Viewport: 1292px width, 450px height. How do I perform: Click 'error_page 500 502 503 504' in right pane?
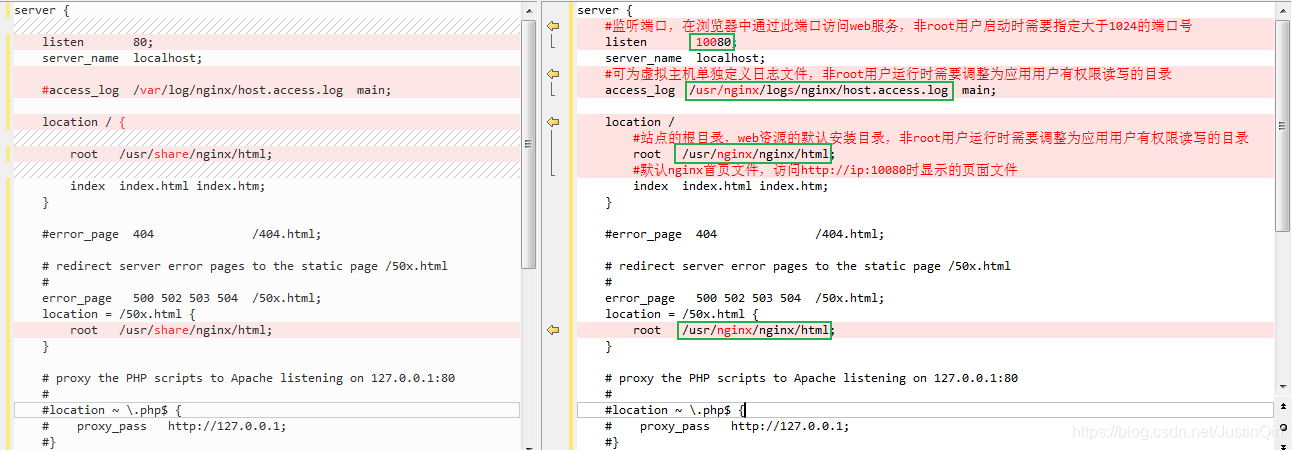[x=744, y=298]
